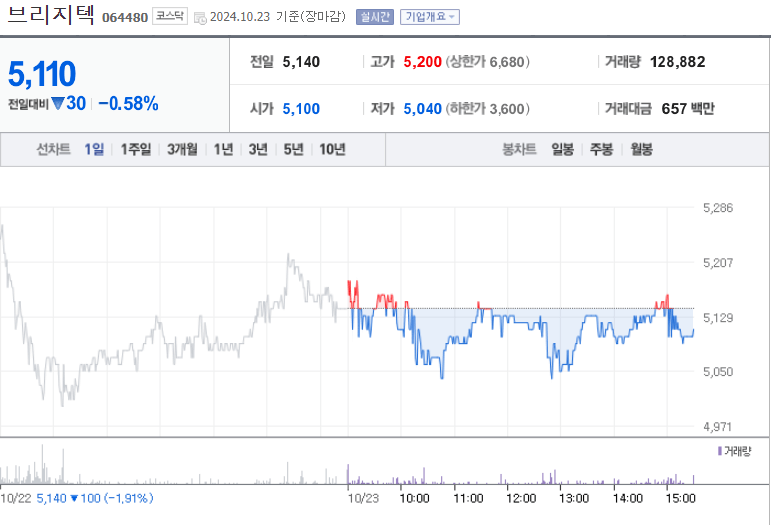Click the 4,971 price axis label
Image resolution: width=771 pixels, height=525 pixels.
click(x=718, y=427)
